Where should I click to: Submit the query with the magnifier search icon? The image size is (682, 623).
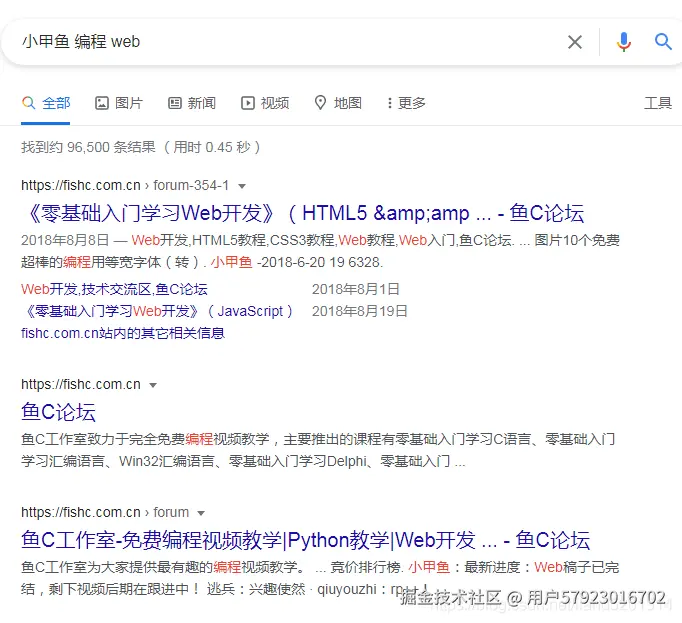(663, 42)
